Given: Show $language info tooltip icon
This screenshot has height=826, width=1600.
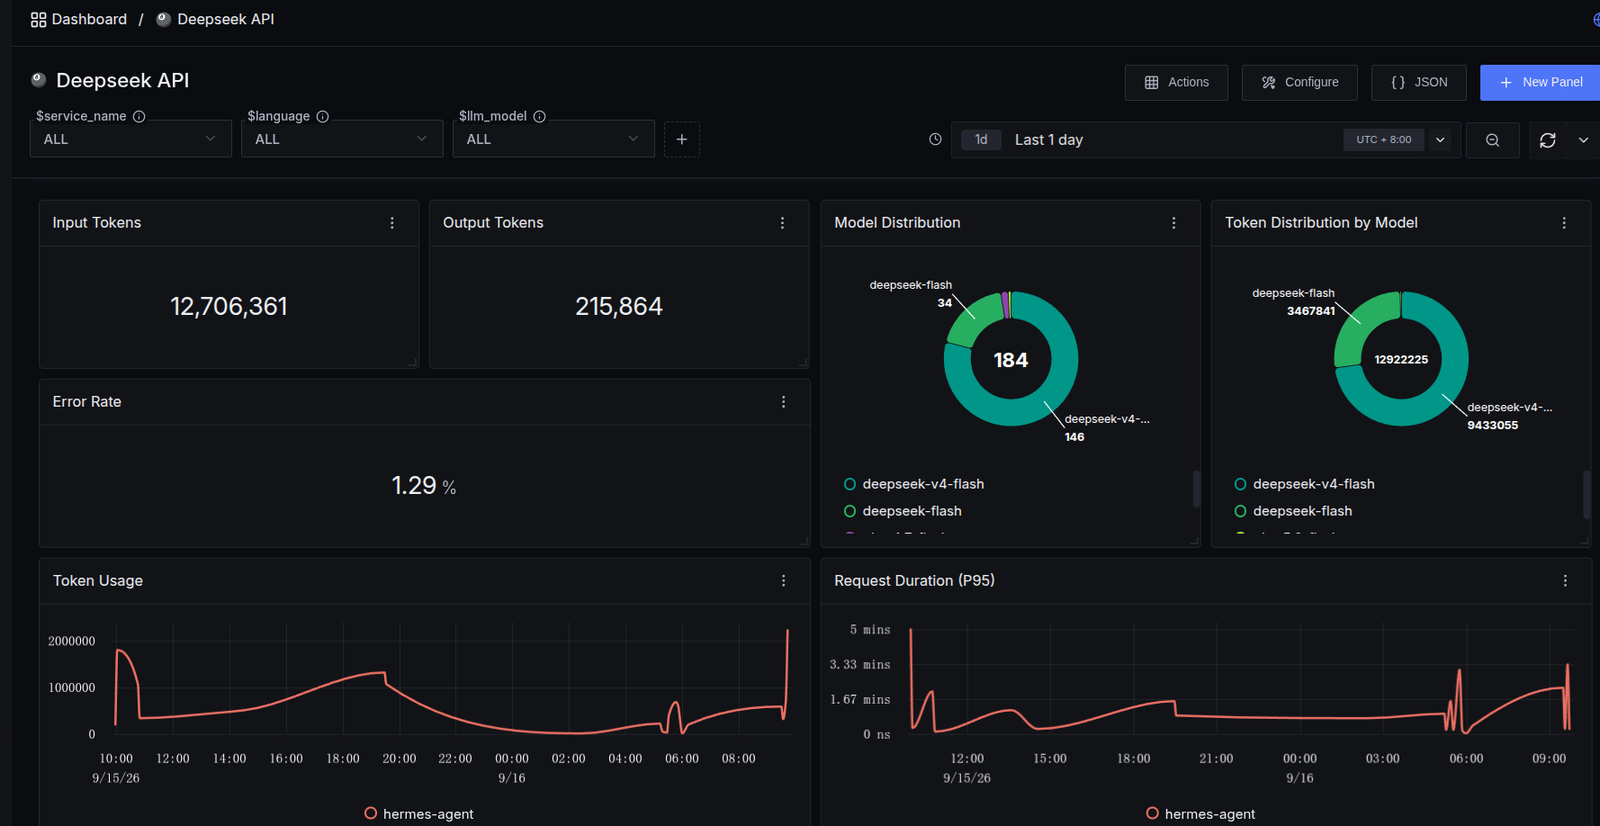Looking at the screenshot, I should [x=323, y=116].
